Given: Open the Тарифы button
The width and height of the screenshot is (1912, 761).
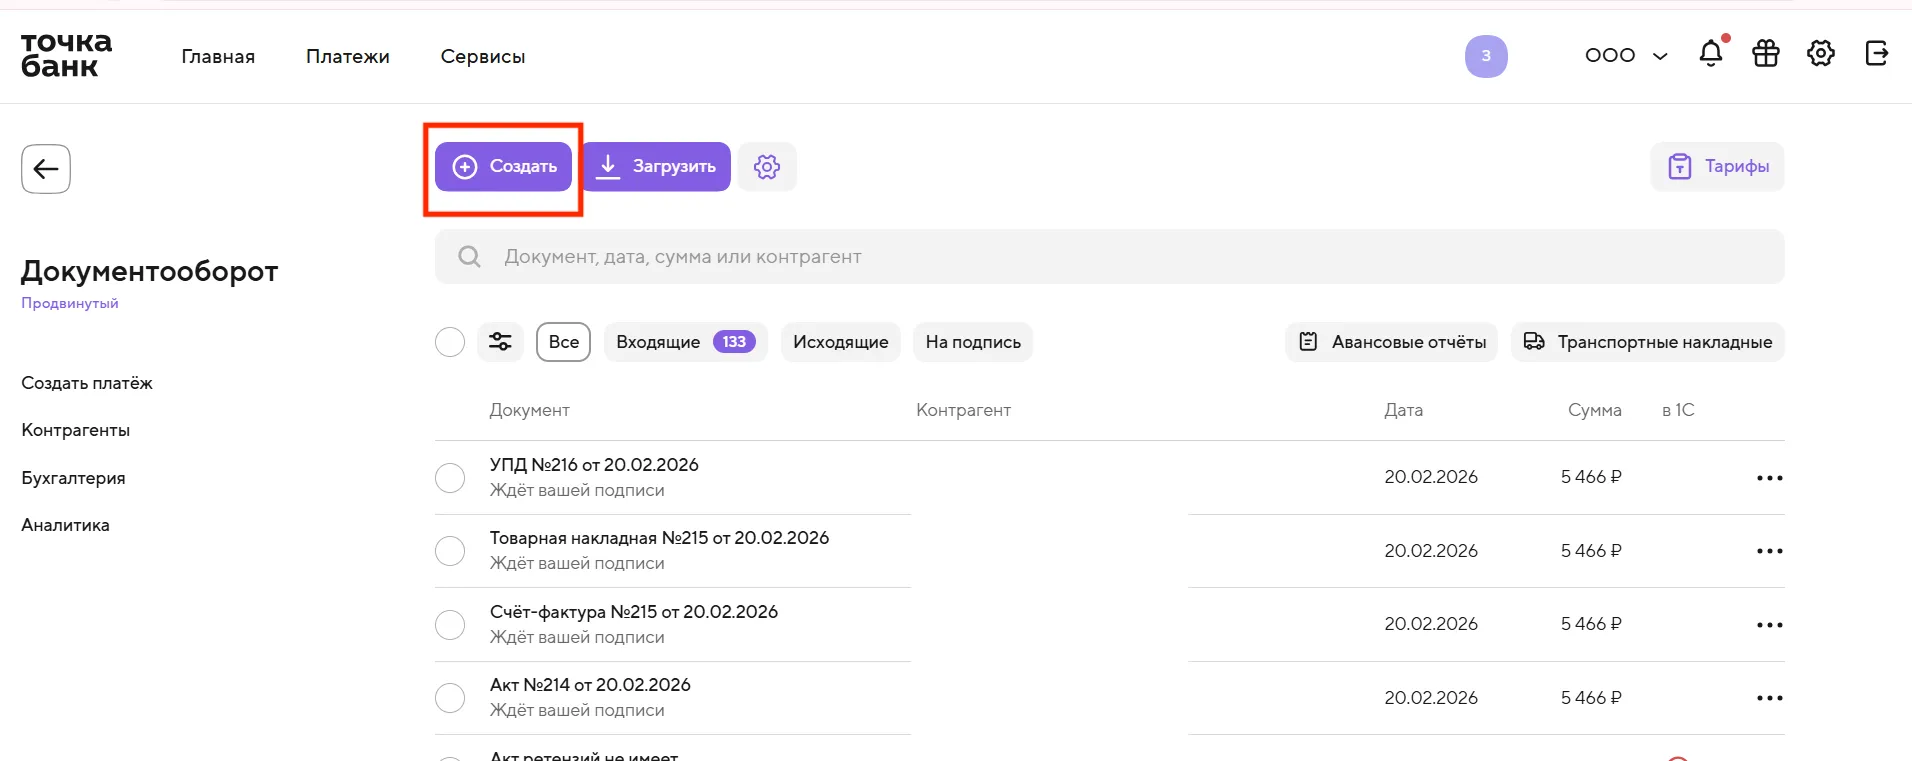Looking at the screenshot, I should pos(1717,167).
